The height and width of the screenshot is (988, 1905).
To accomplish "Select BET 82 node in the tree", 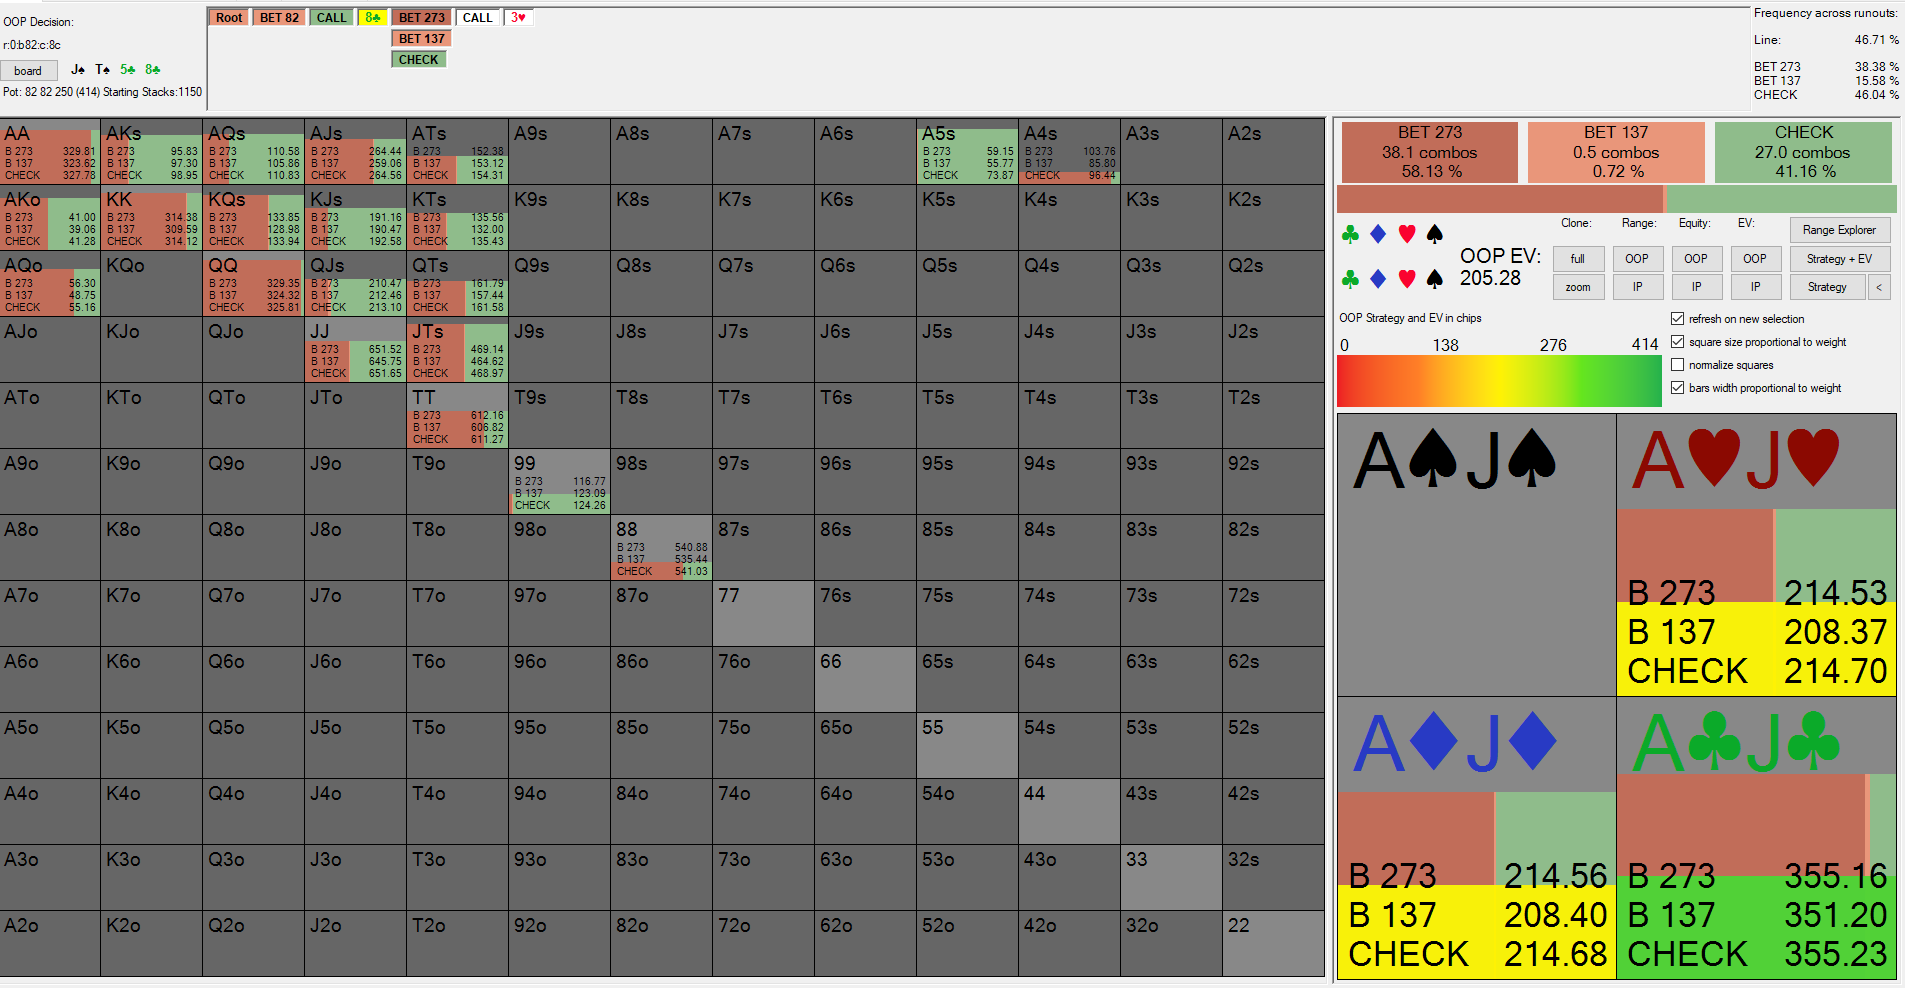I will (x=279, y=17).
